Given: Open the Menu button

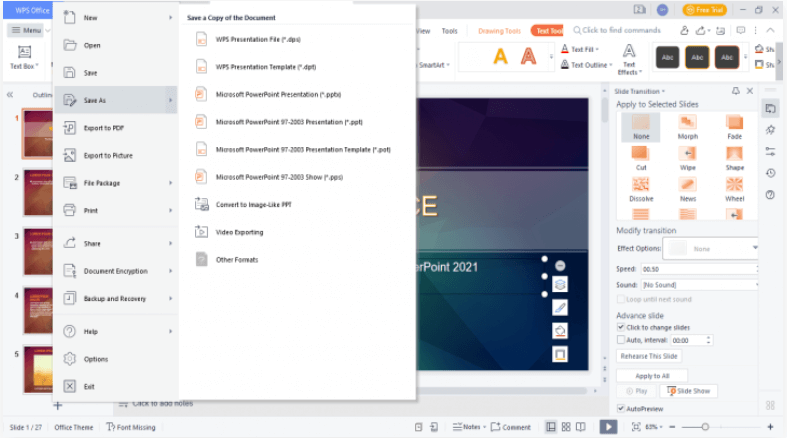Looking at the screenshot, I should [27, 30].
